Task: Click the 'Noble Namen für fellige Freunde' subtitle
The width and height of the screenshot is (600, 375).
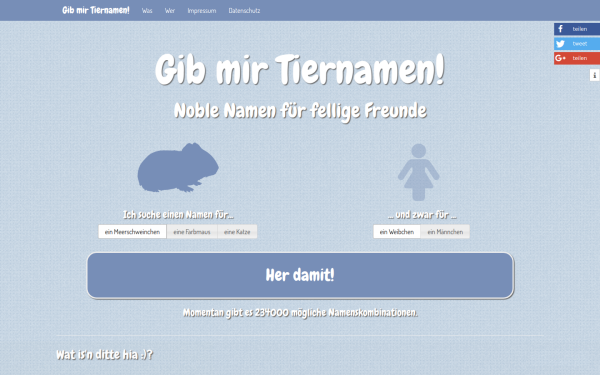Action: (300, 111)
